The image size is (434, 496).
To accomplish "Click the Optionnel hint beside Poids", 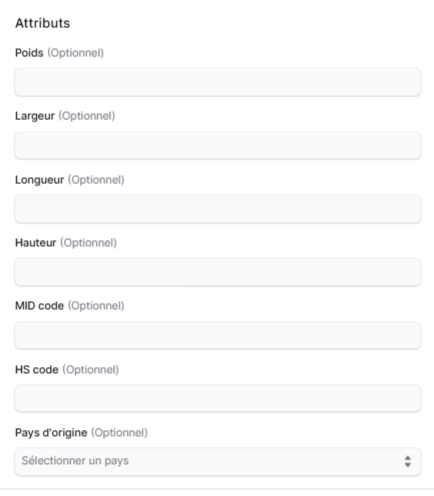I will [76, 53].
